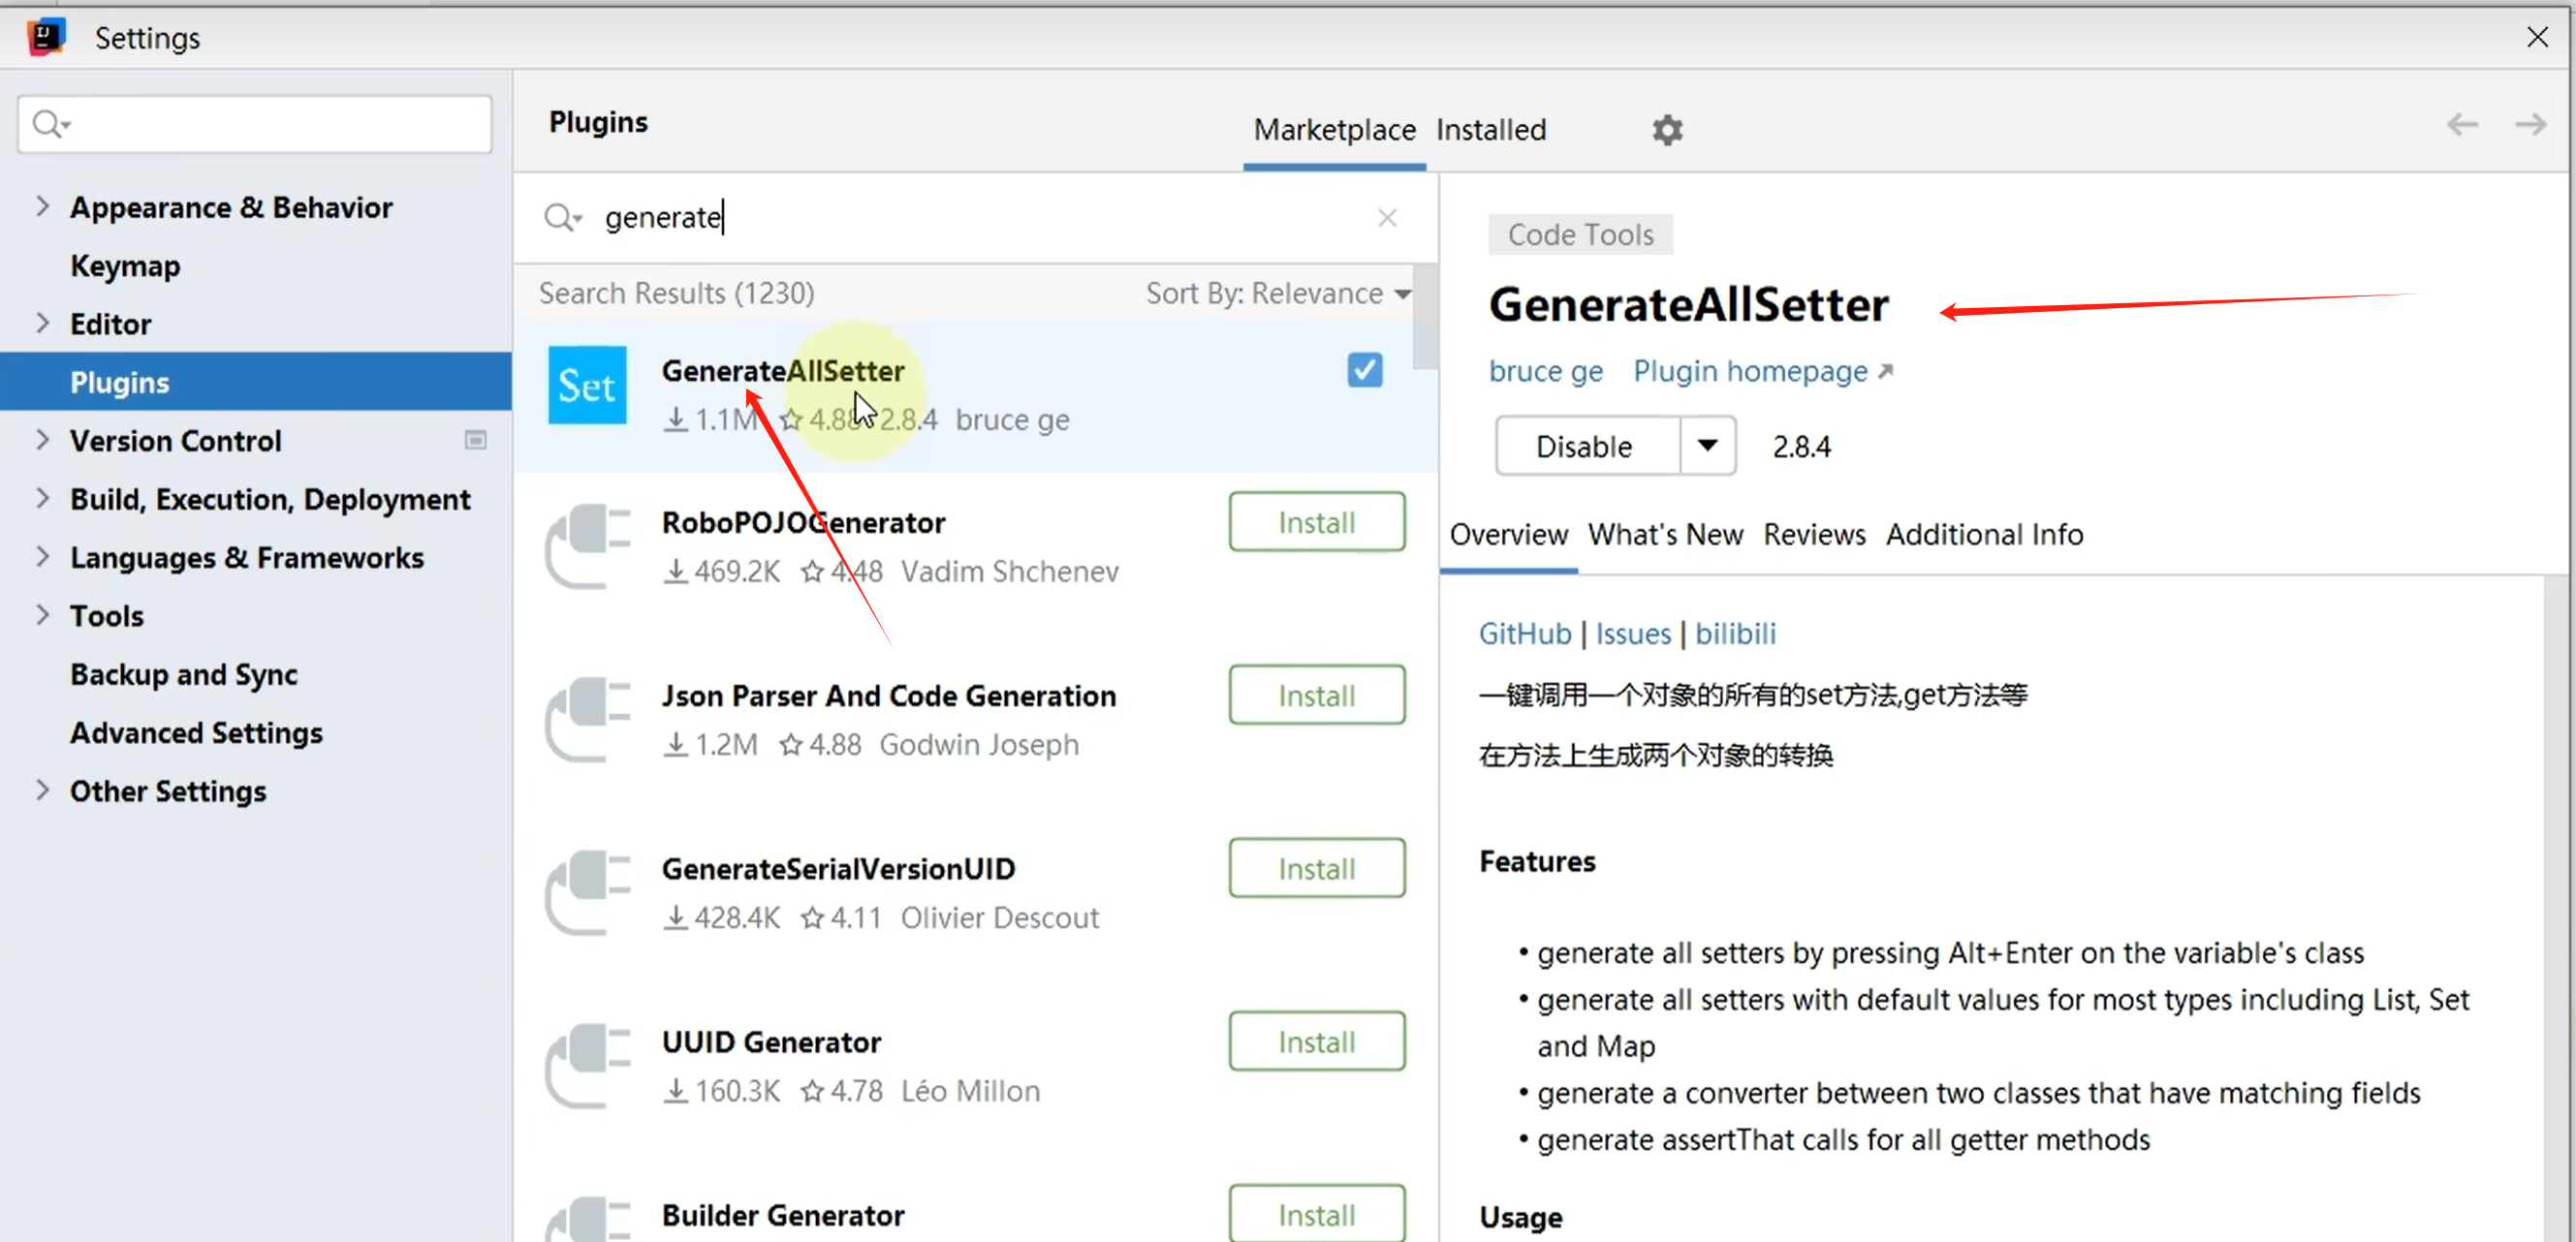
Task: Open the Reviews tab
Action: click(x=1814, y=535)
